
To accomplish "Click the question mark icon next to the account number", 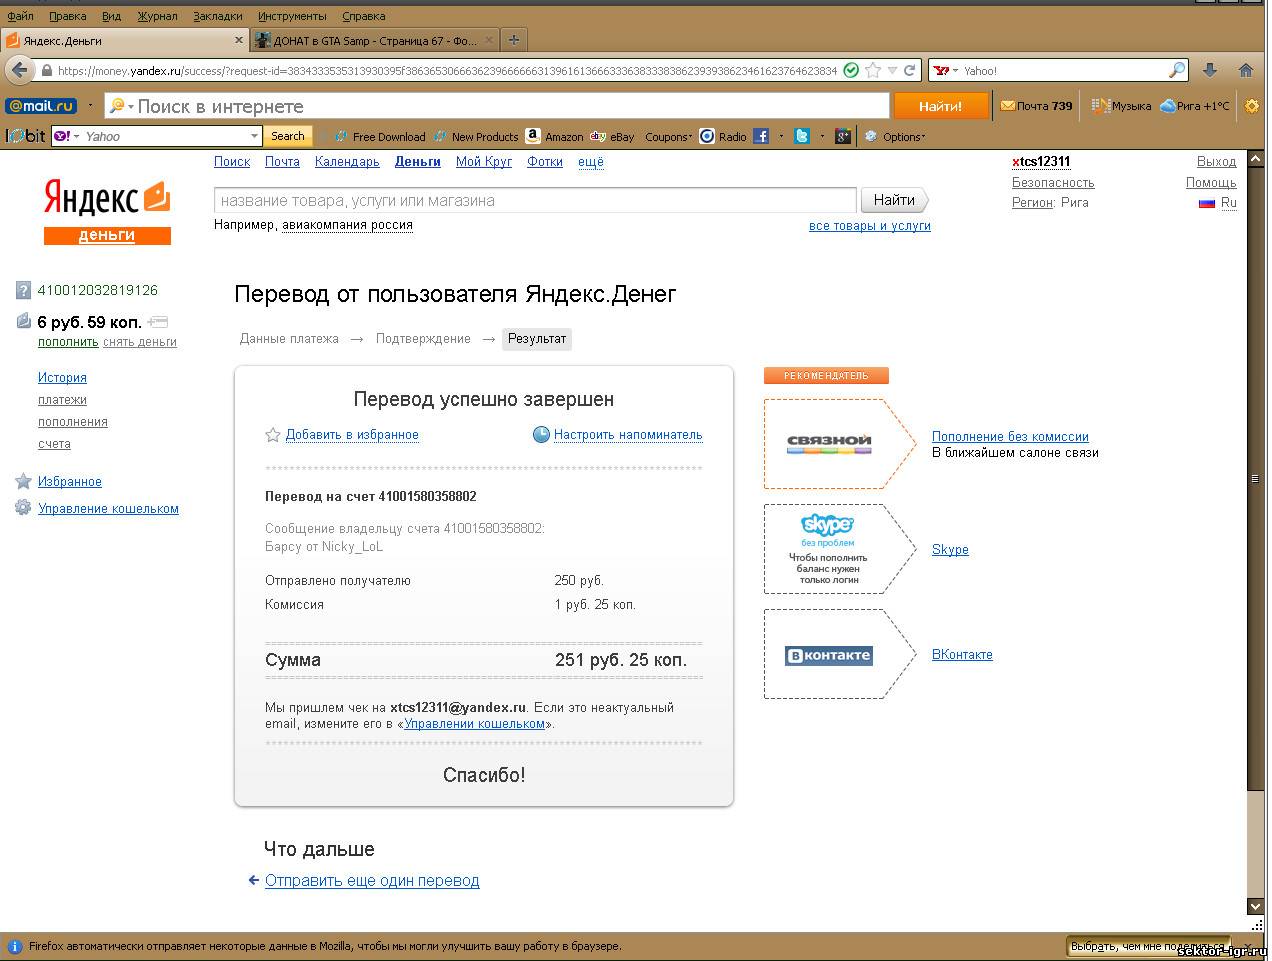I will pyautogui.click(x=23, y=291).
